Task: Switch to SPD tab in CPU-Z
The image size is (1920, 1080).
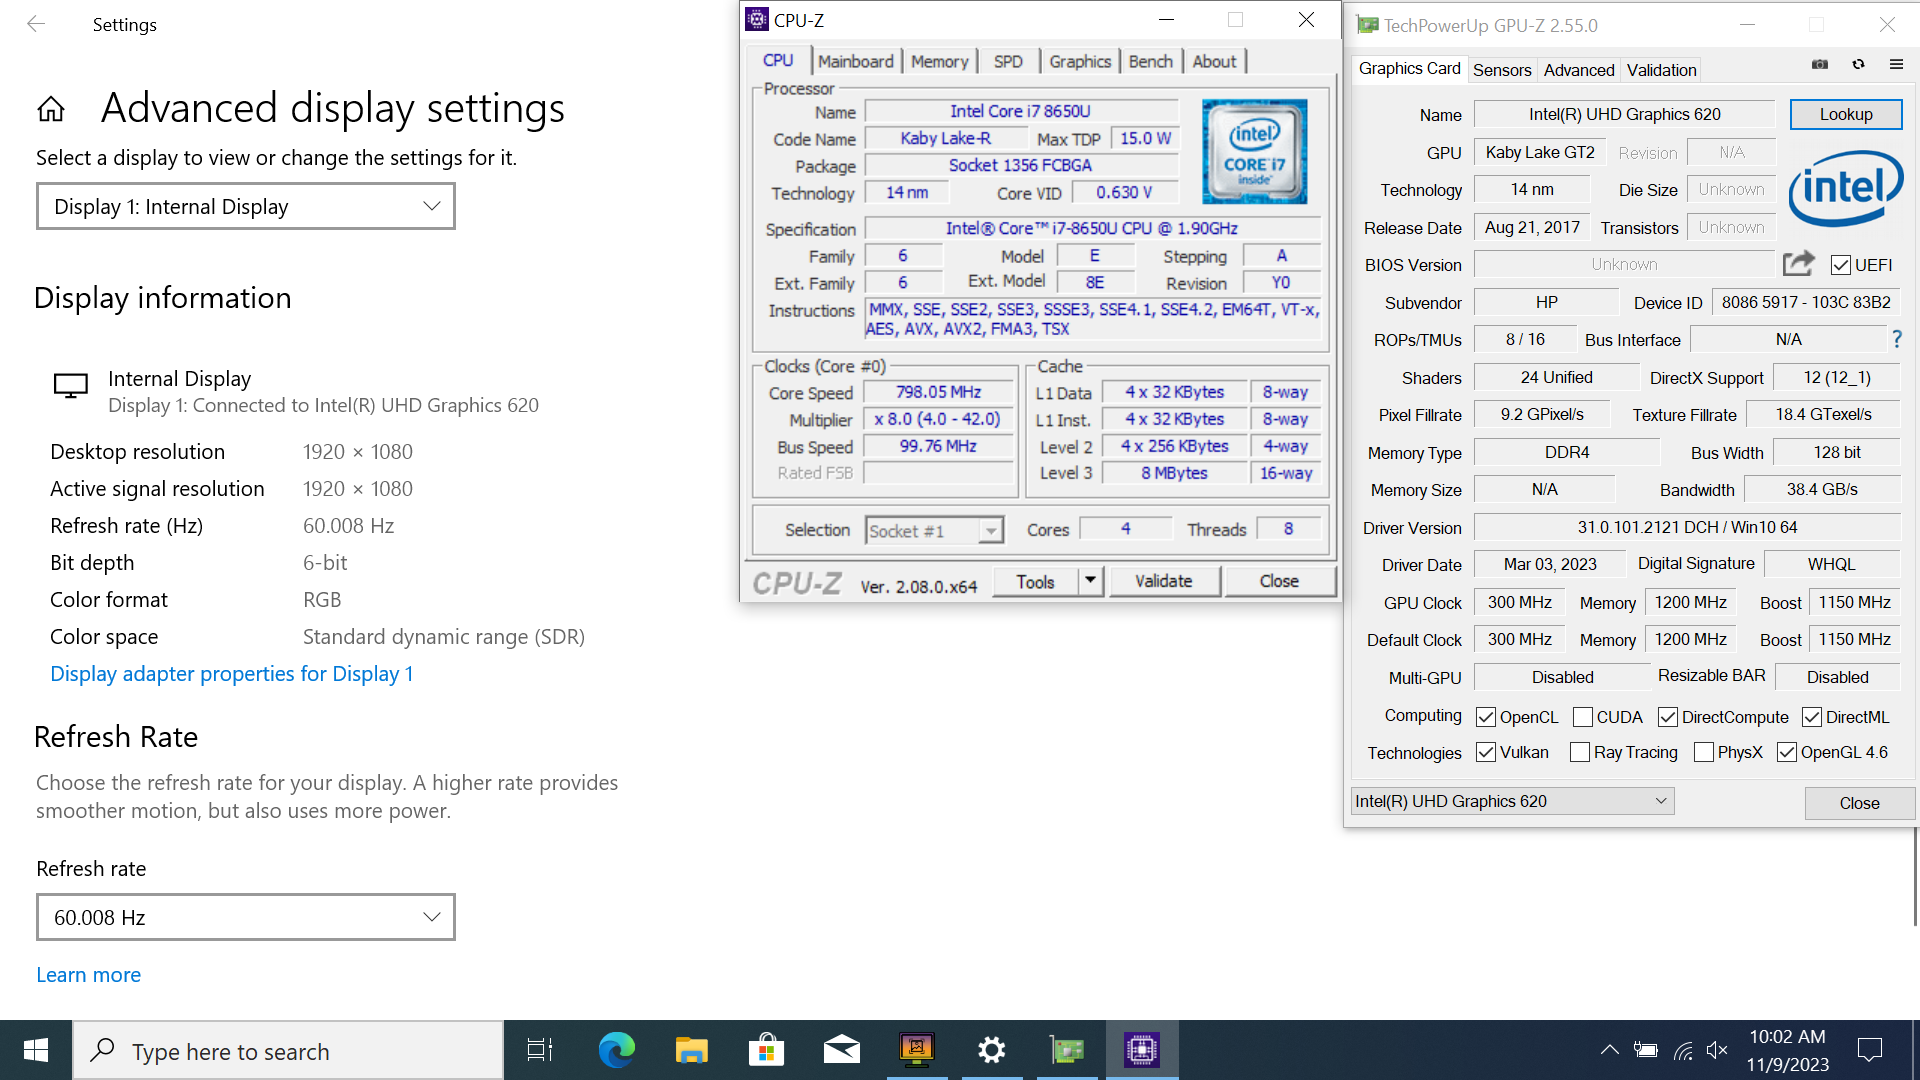Action: click(1008, 61)
